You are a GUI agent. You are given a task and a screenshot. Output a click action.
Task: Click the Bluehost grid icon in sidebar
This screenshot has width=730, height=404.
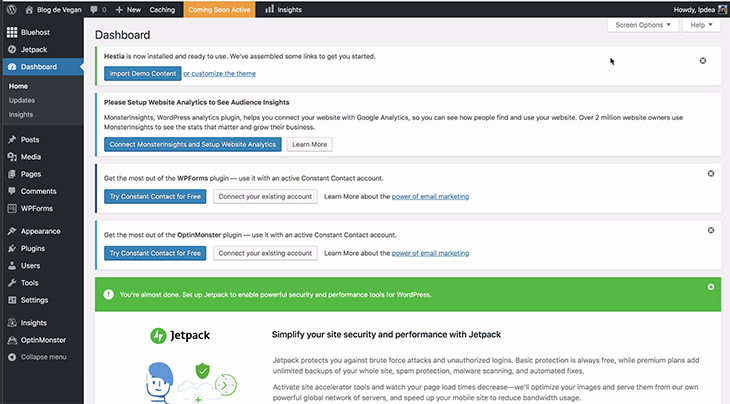pyautogui.click(x=12, y=32)
